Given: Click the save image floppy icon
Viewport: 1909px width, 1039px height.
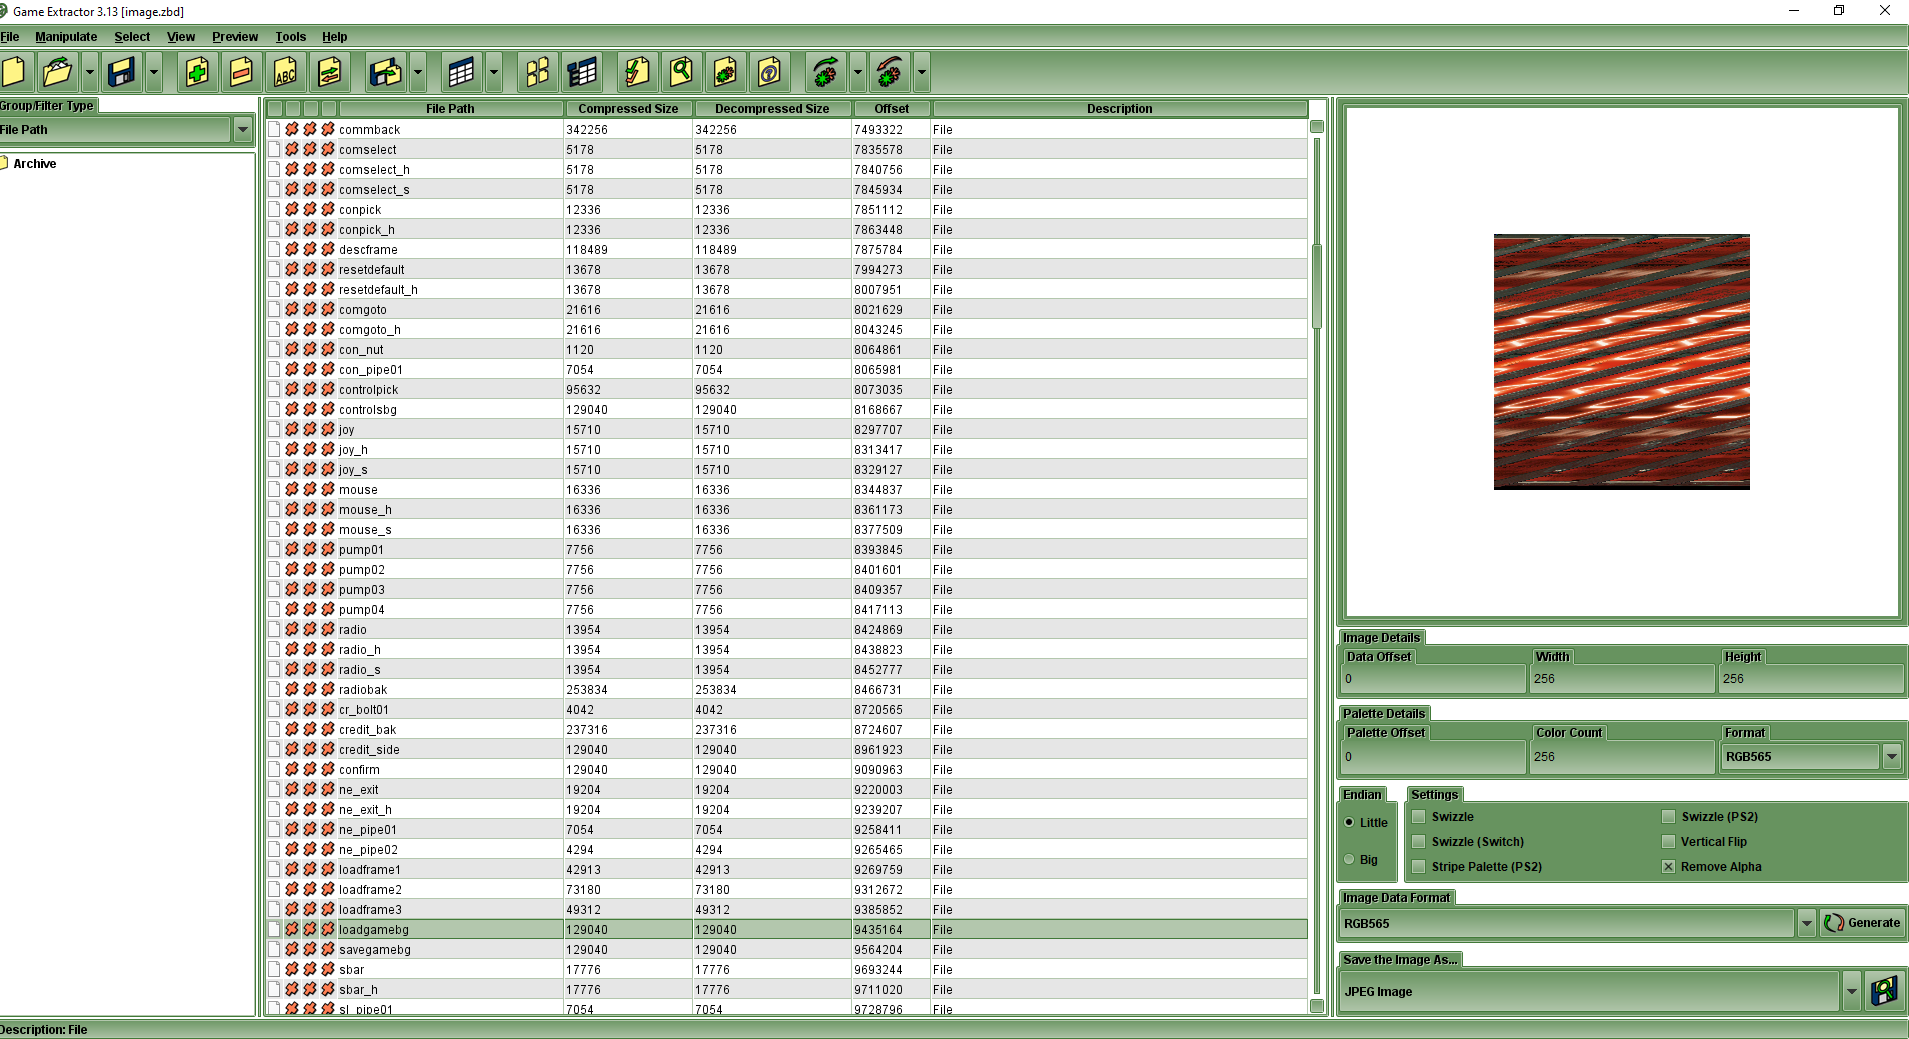Looking at the screenshot, I should coord(1885,991).
